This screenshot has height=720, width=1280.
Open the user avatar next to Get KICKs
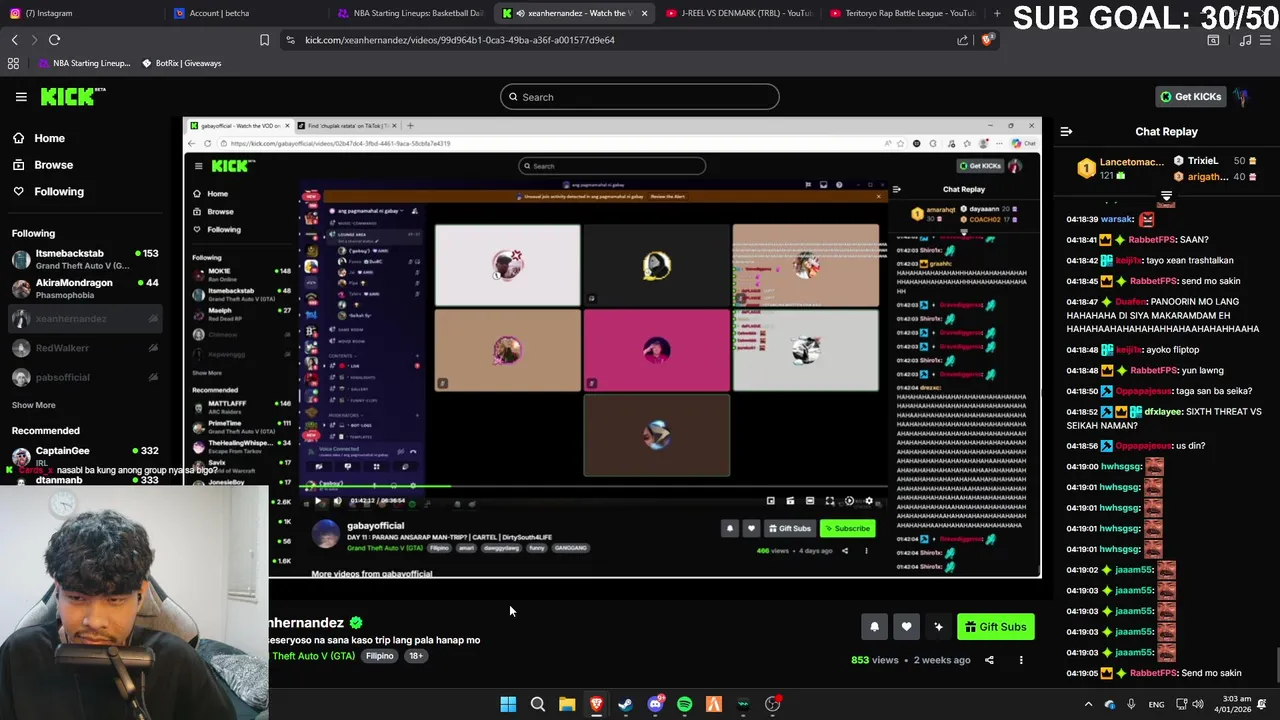(x=1241, y=97)
